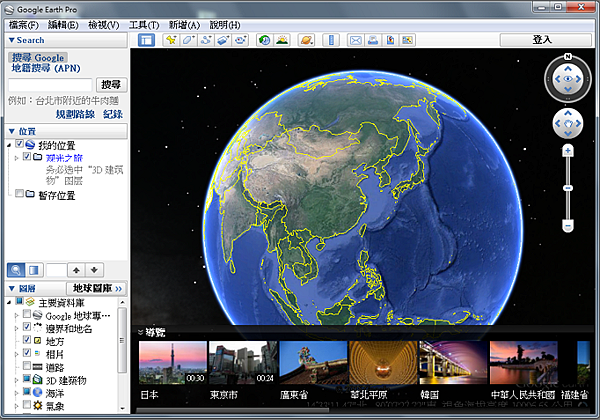Uncheck 地方 layer checkbox
The image size is (600, 420).
pos(27,339)
